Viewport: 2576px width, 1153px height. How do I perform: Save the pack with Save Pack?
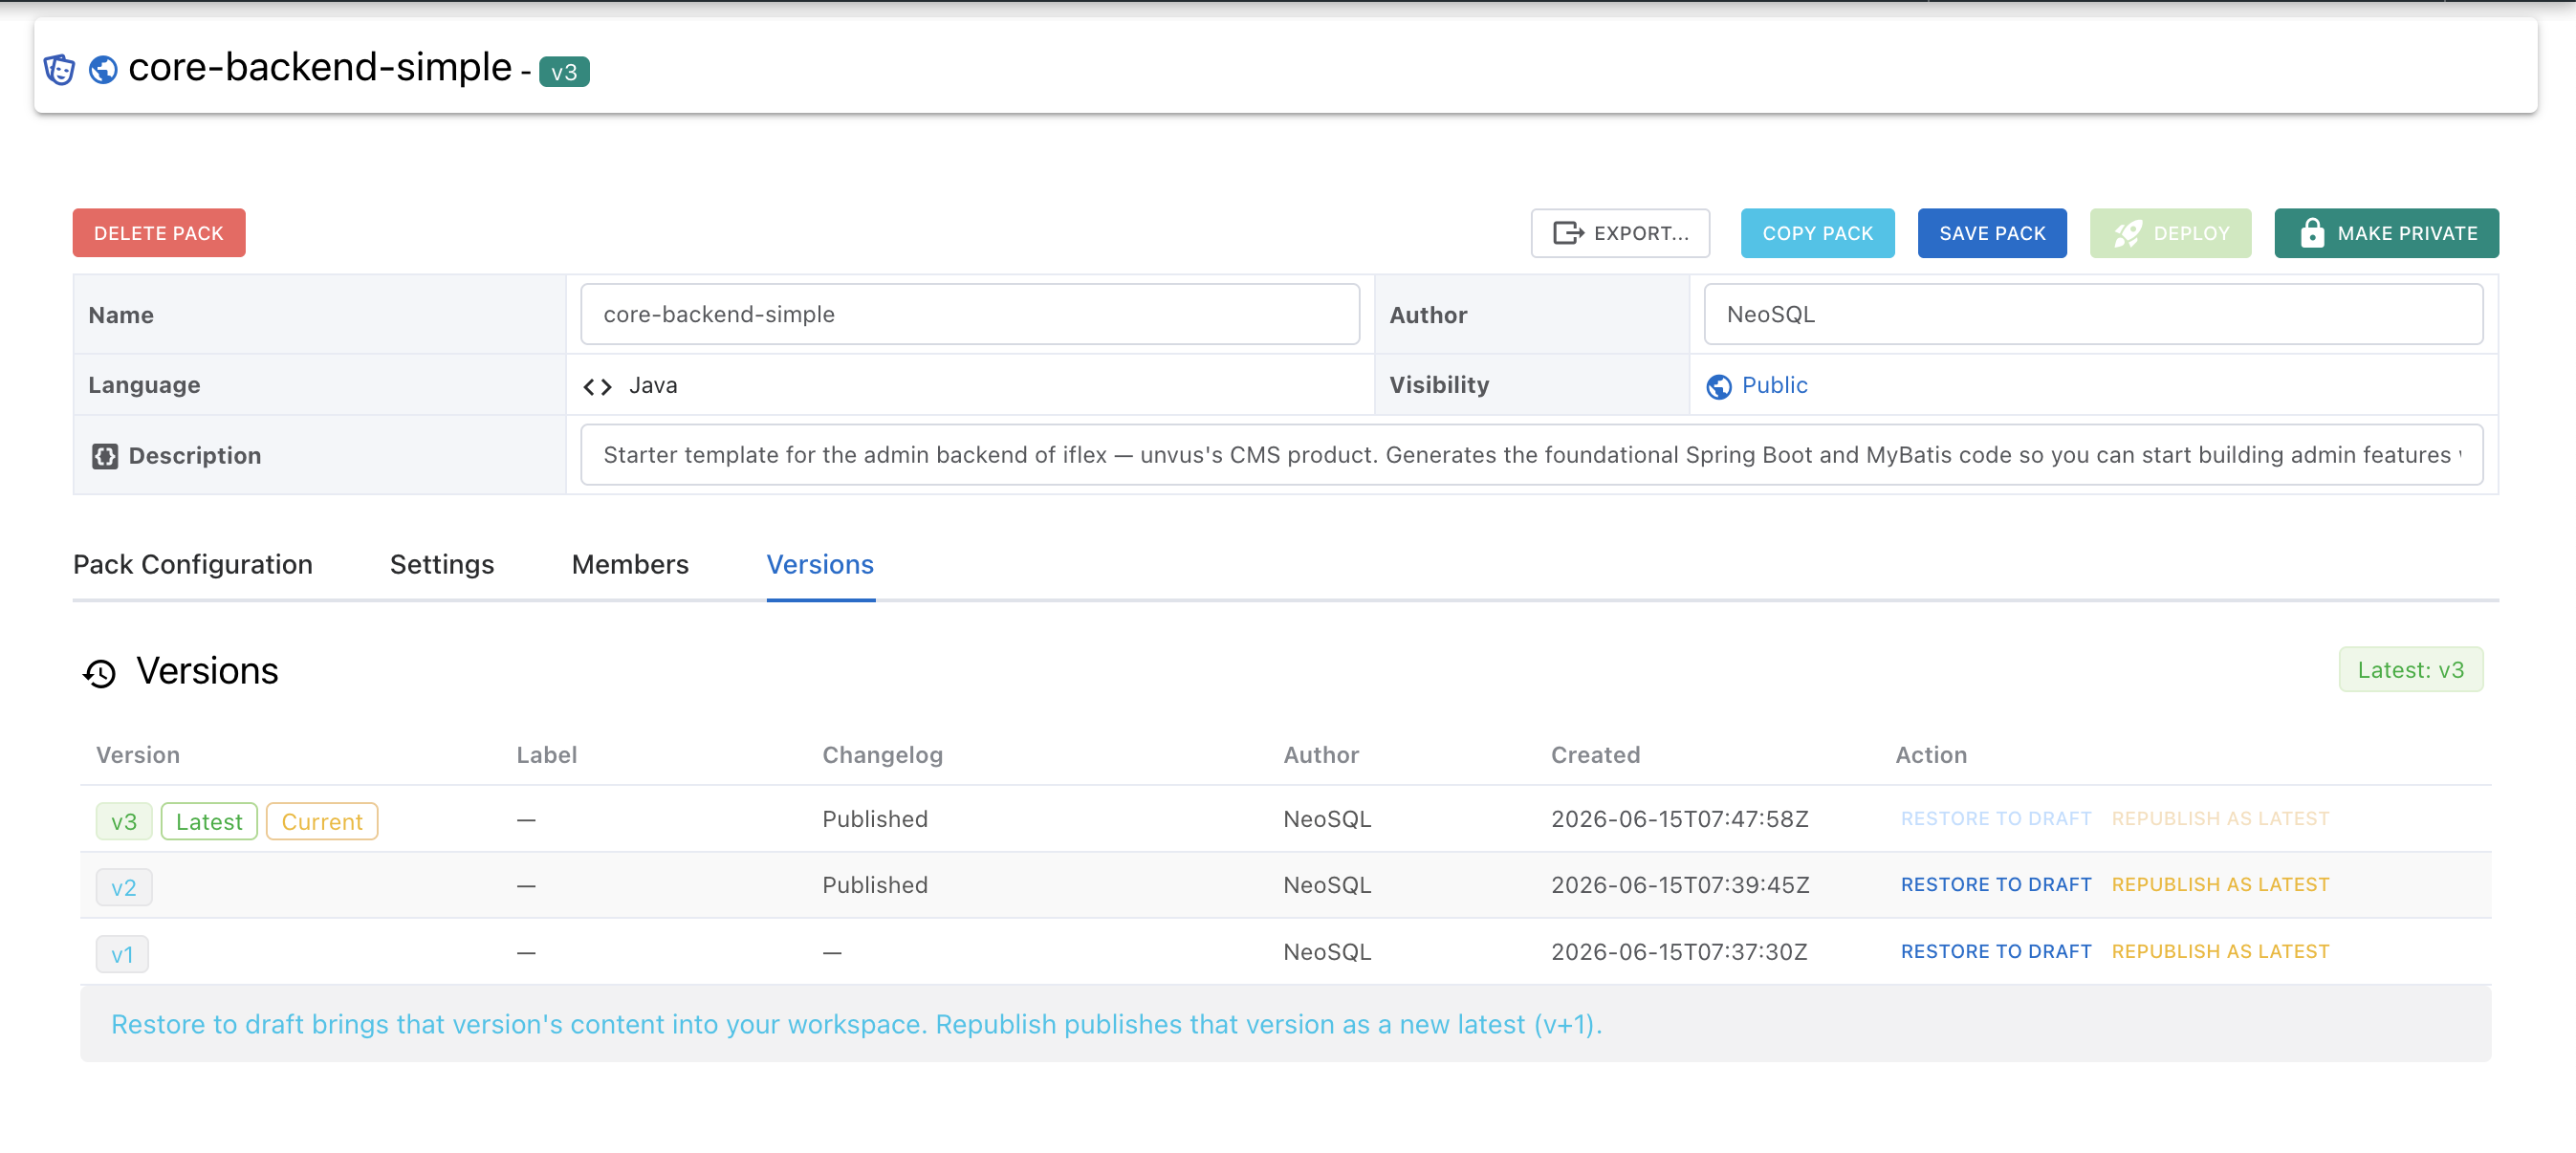coord(1992,233)
